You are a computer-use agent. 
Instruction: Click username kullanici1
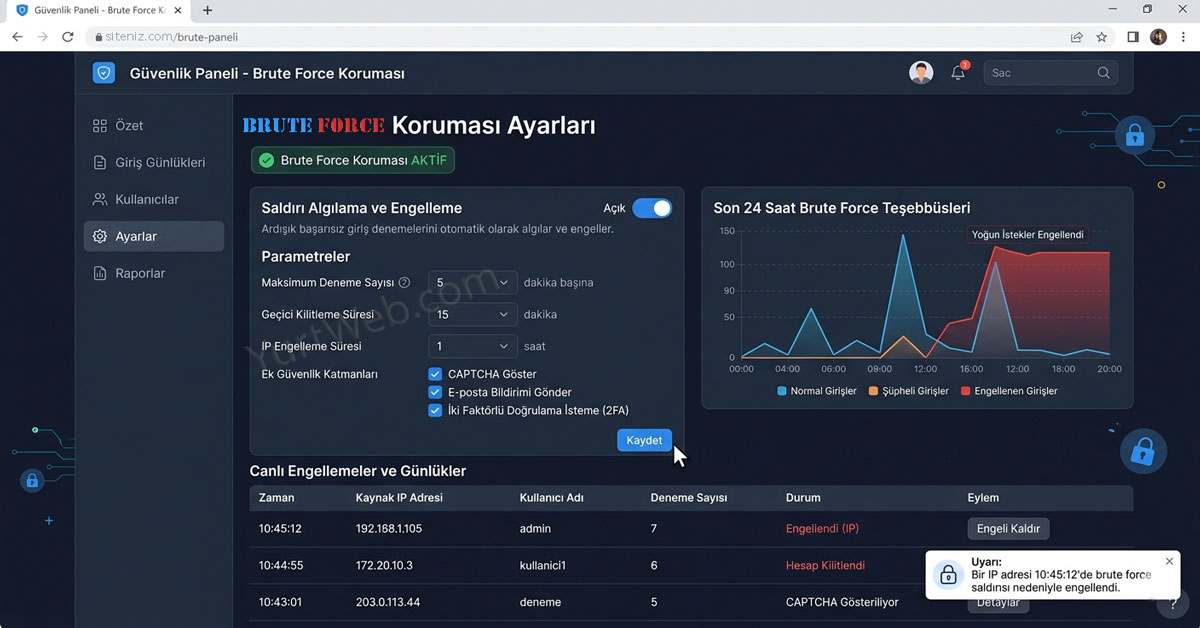pyautogui.click(x=543, y=565)
